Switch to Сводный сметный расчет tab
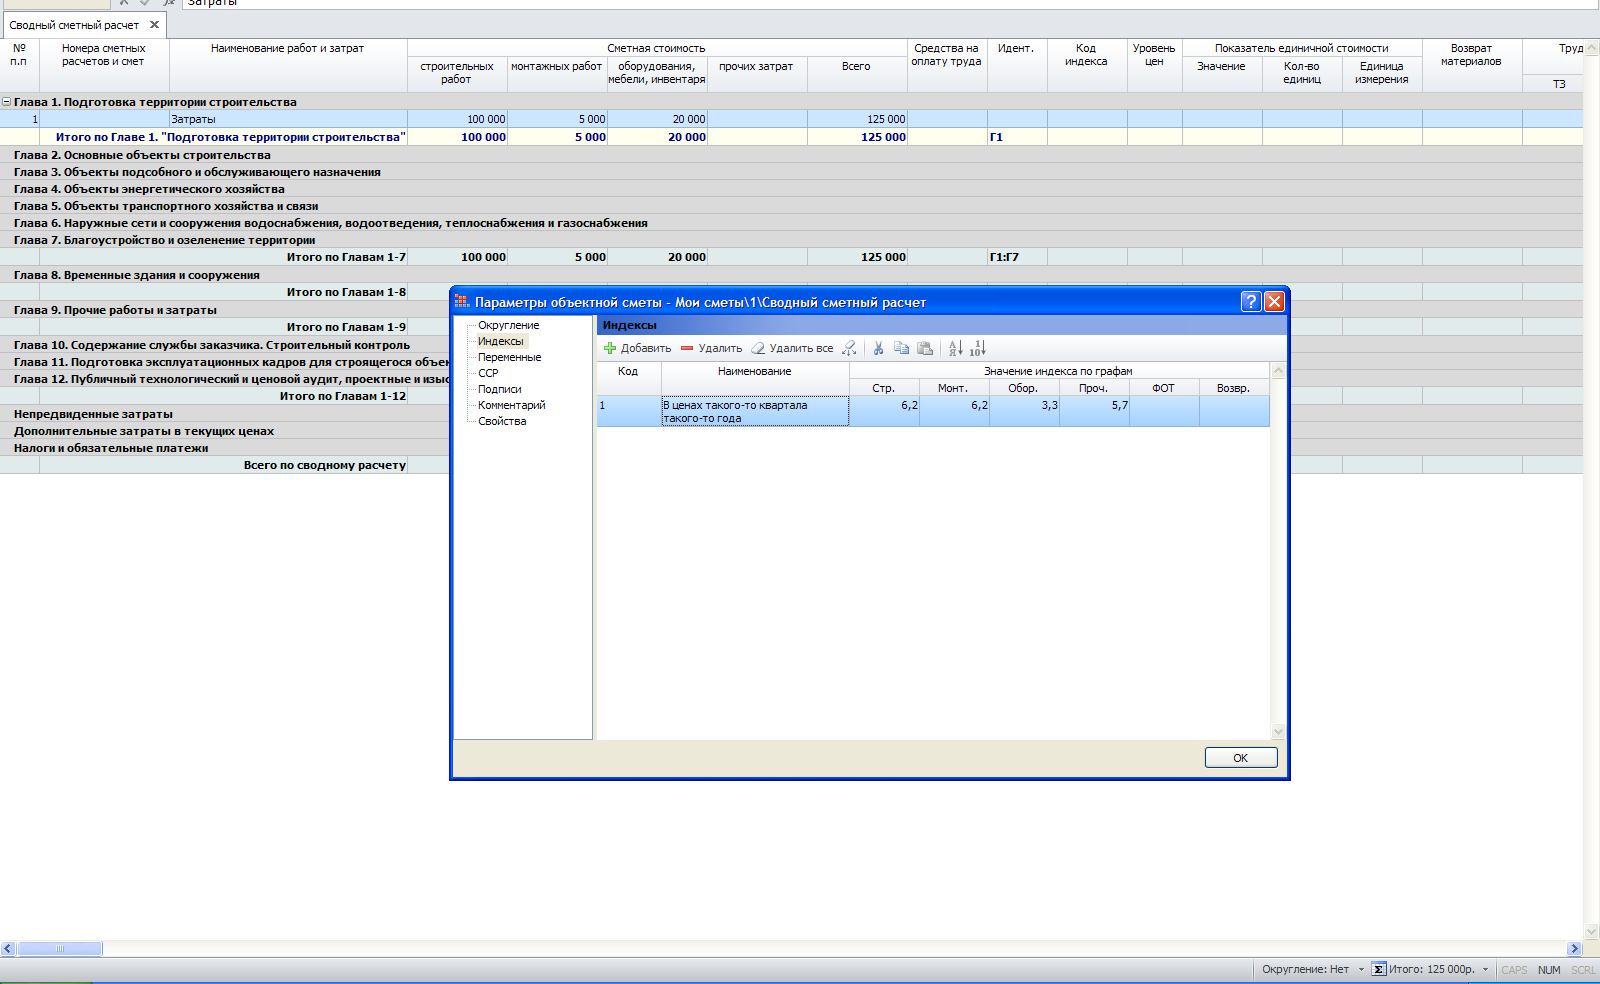The height and width of the screenshot is (984, 1600). (x=74, y=25)
